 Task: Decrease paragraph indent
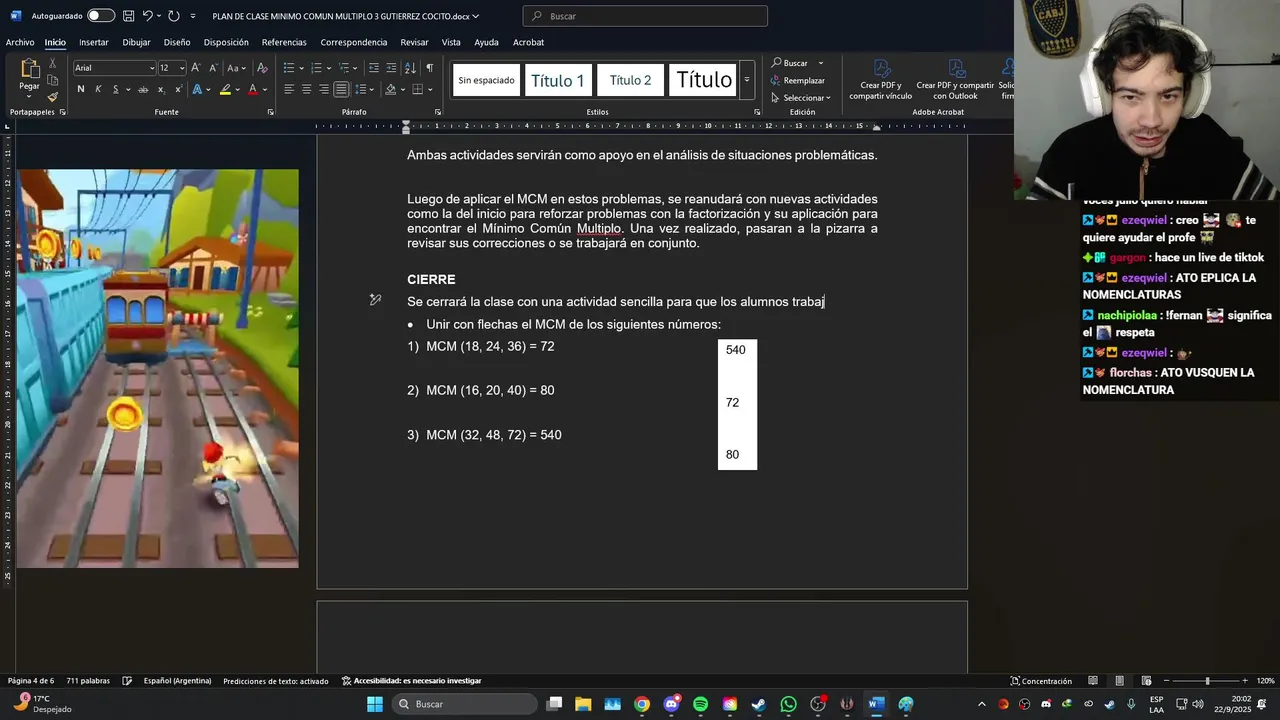pyautogui.click(x=374, y=67)
